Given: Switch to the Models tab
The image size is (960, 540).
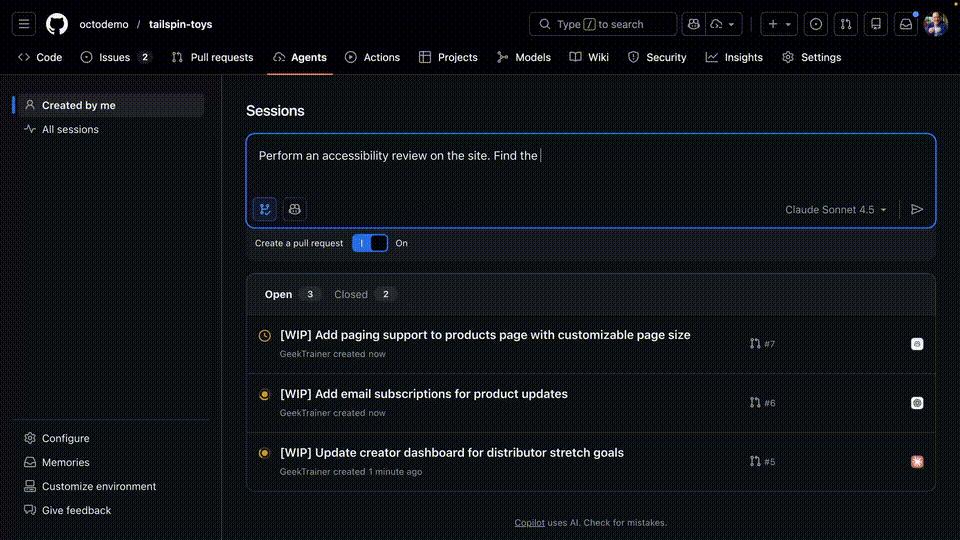Looking at the screenshot, I should coord(524,57).
